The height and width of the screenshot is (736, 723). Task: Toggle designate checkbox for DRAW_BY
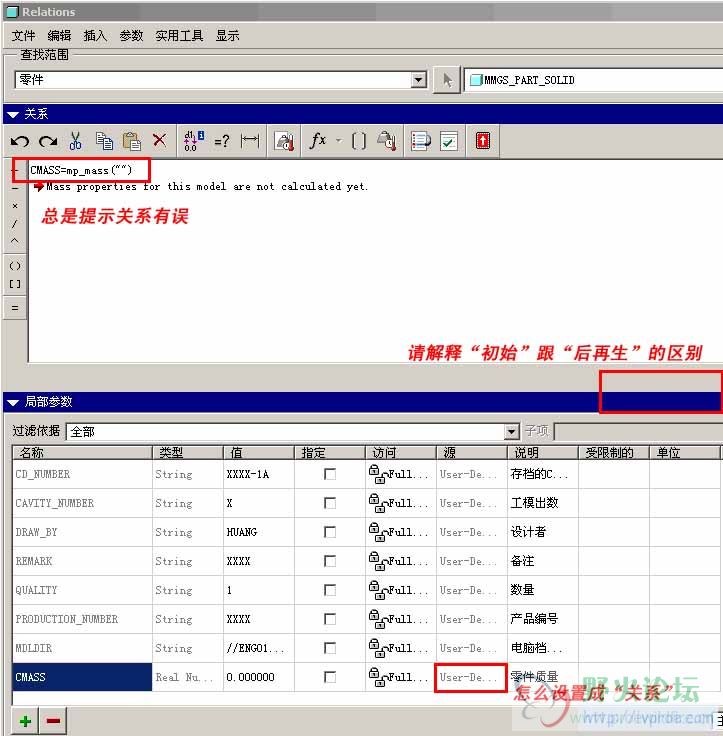(330, 532)
